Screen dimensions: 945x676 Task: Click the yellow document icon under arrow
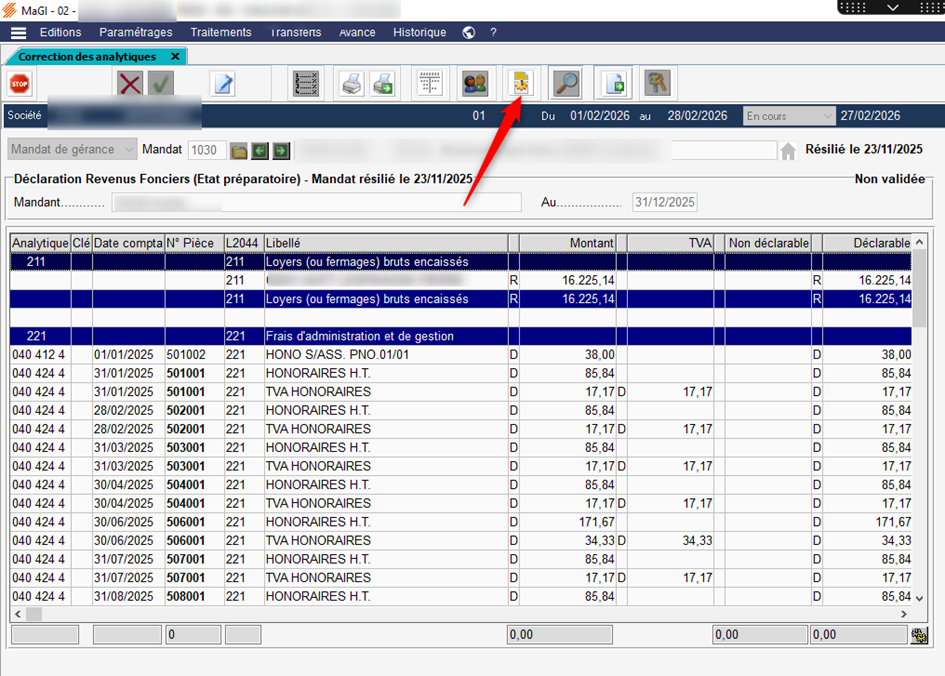click(520, 84)
